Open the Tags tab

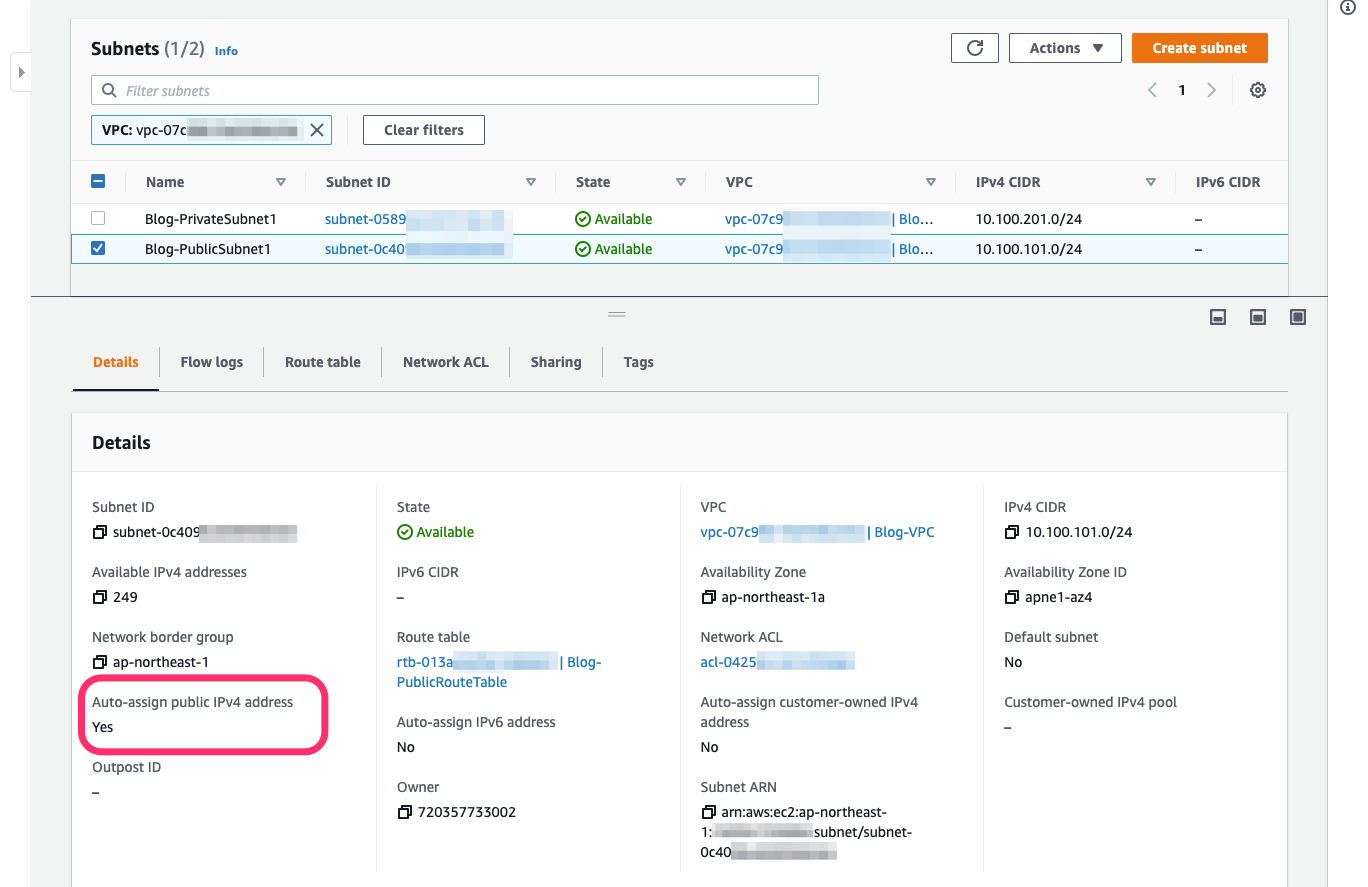(639, 362)
